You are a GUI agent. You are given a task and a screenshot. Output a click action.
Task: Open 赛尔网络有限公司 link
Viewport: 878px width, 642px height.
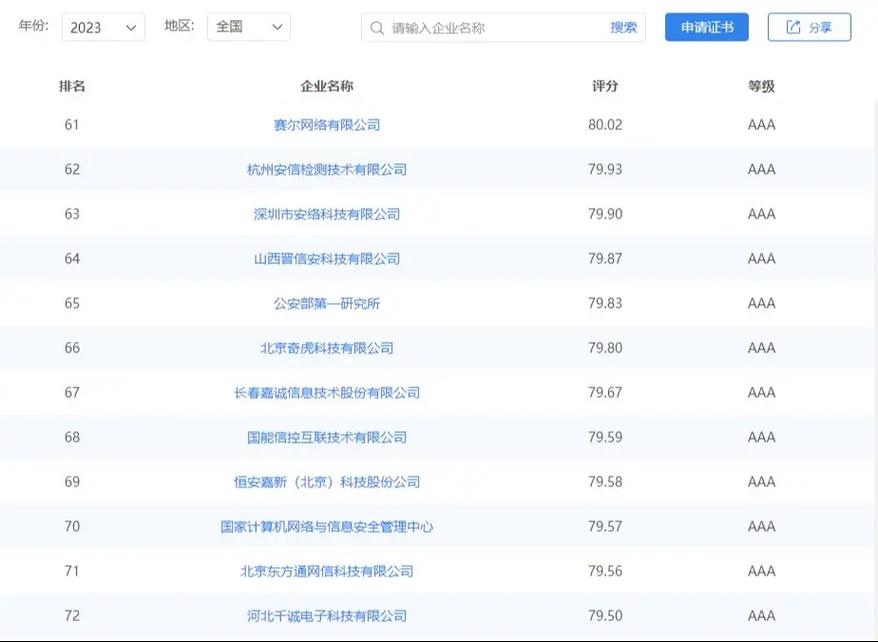(x=326, y=125)
